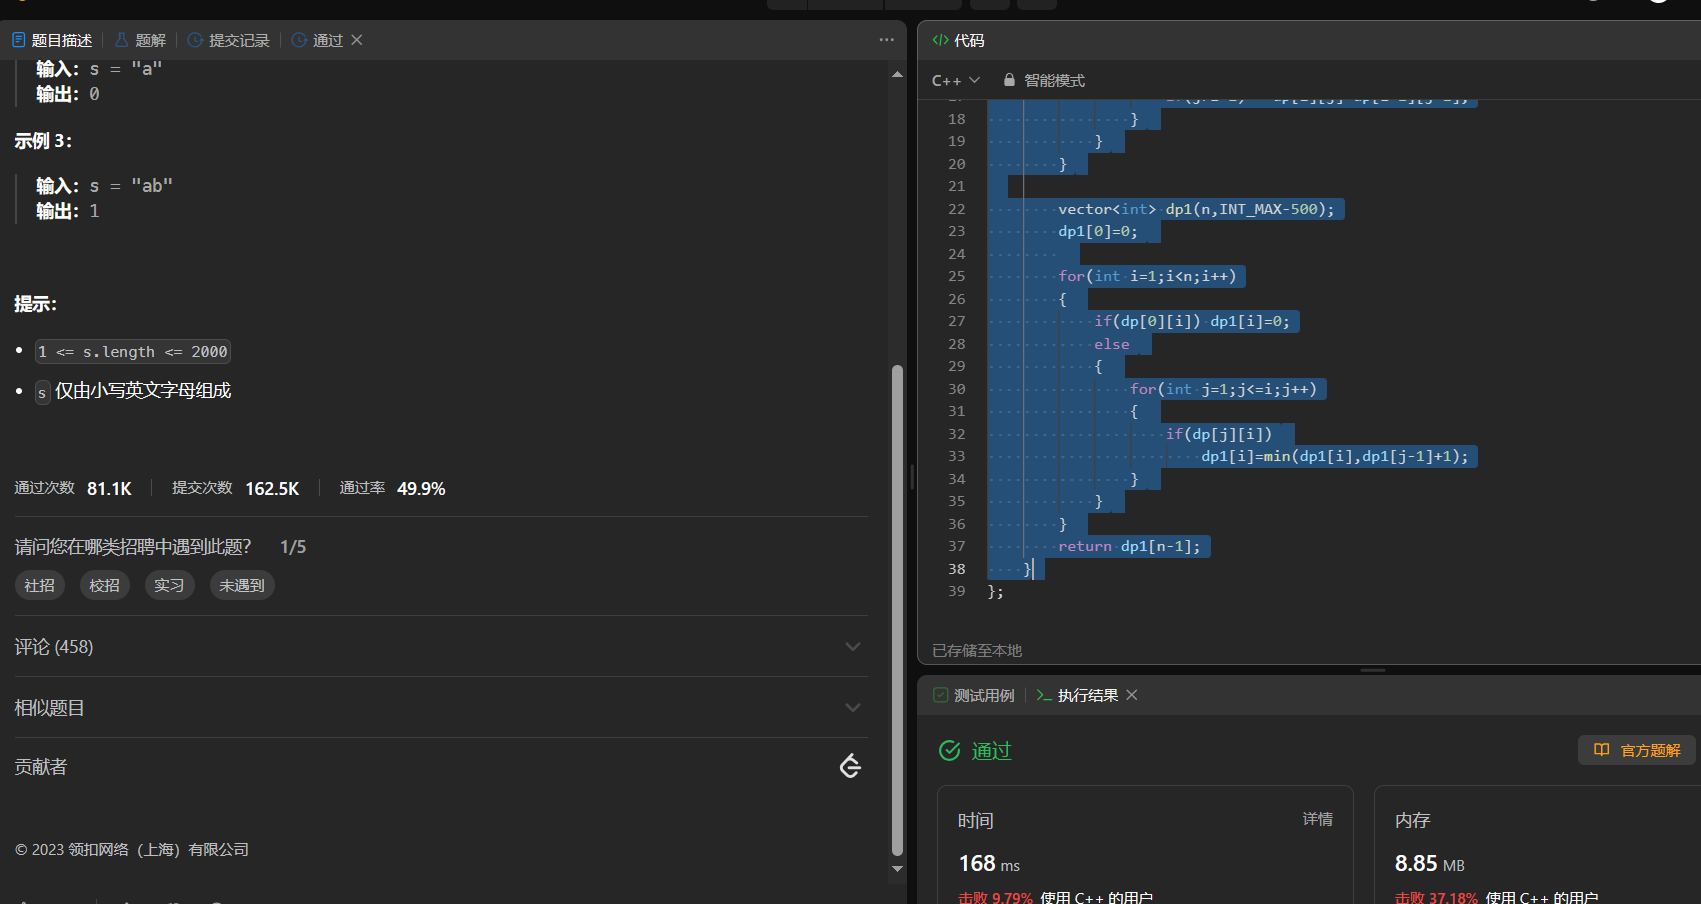Open the 题目描述 tab

click(x=52, y=40)
